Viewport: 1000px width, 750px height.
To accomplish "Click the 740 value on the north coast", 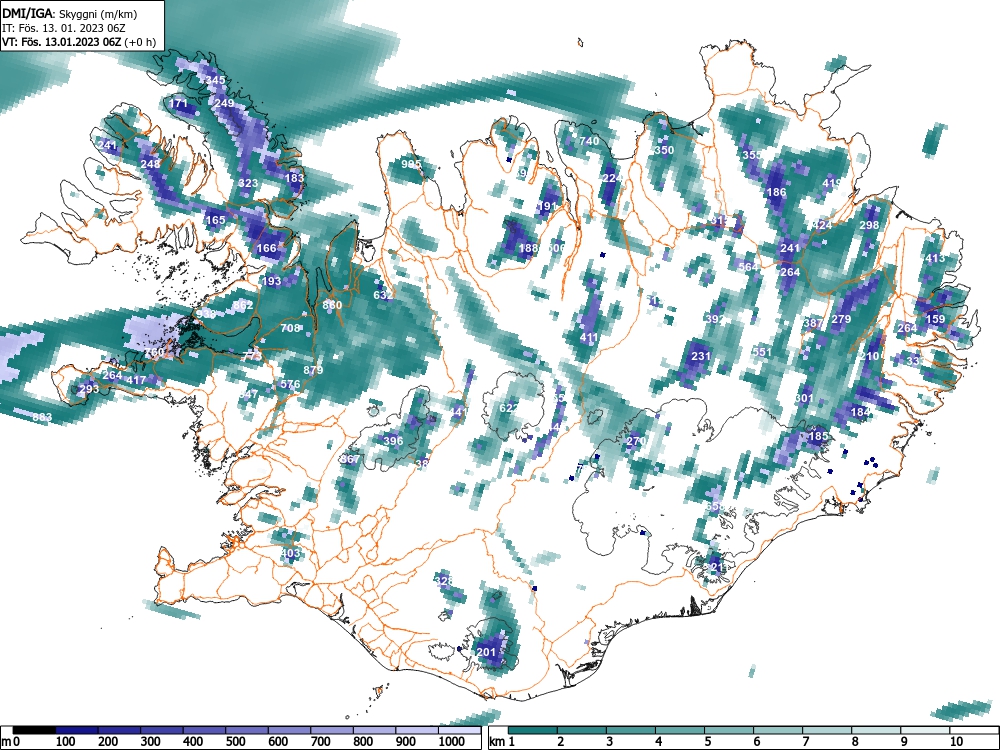I will (x=589, y=141).
